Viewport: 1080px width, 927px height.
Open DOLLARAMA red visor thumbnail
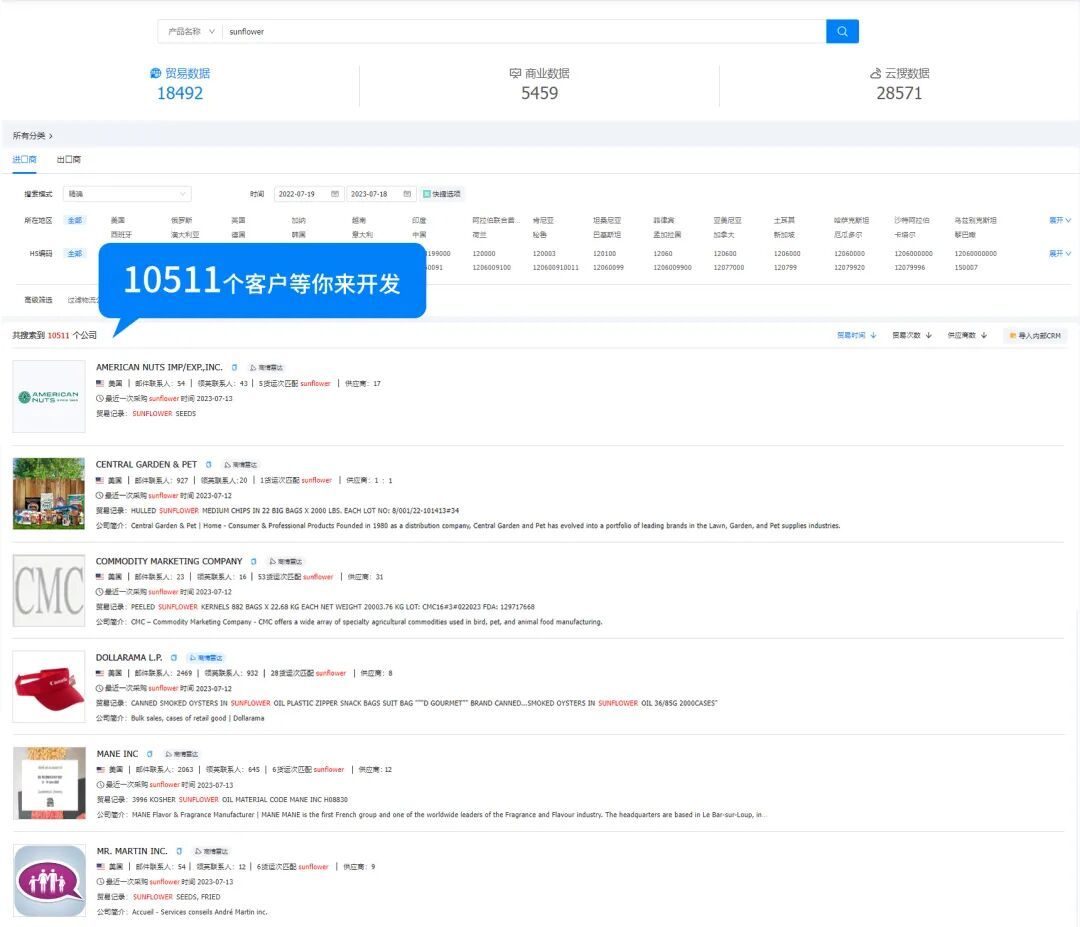coord(49,687)
